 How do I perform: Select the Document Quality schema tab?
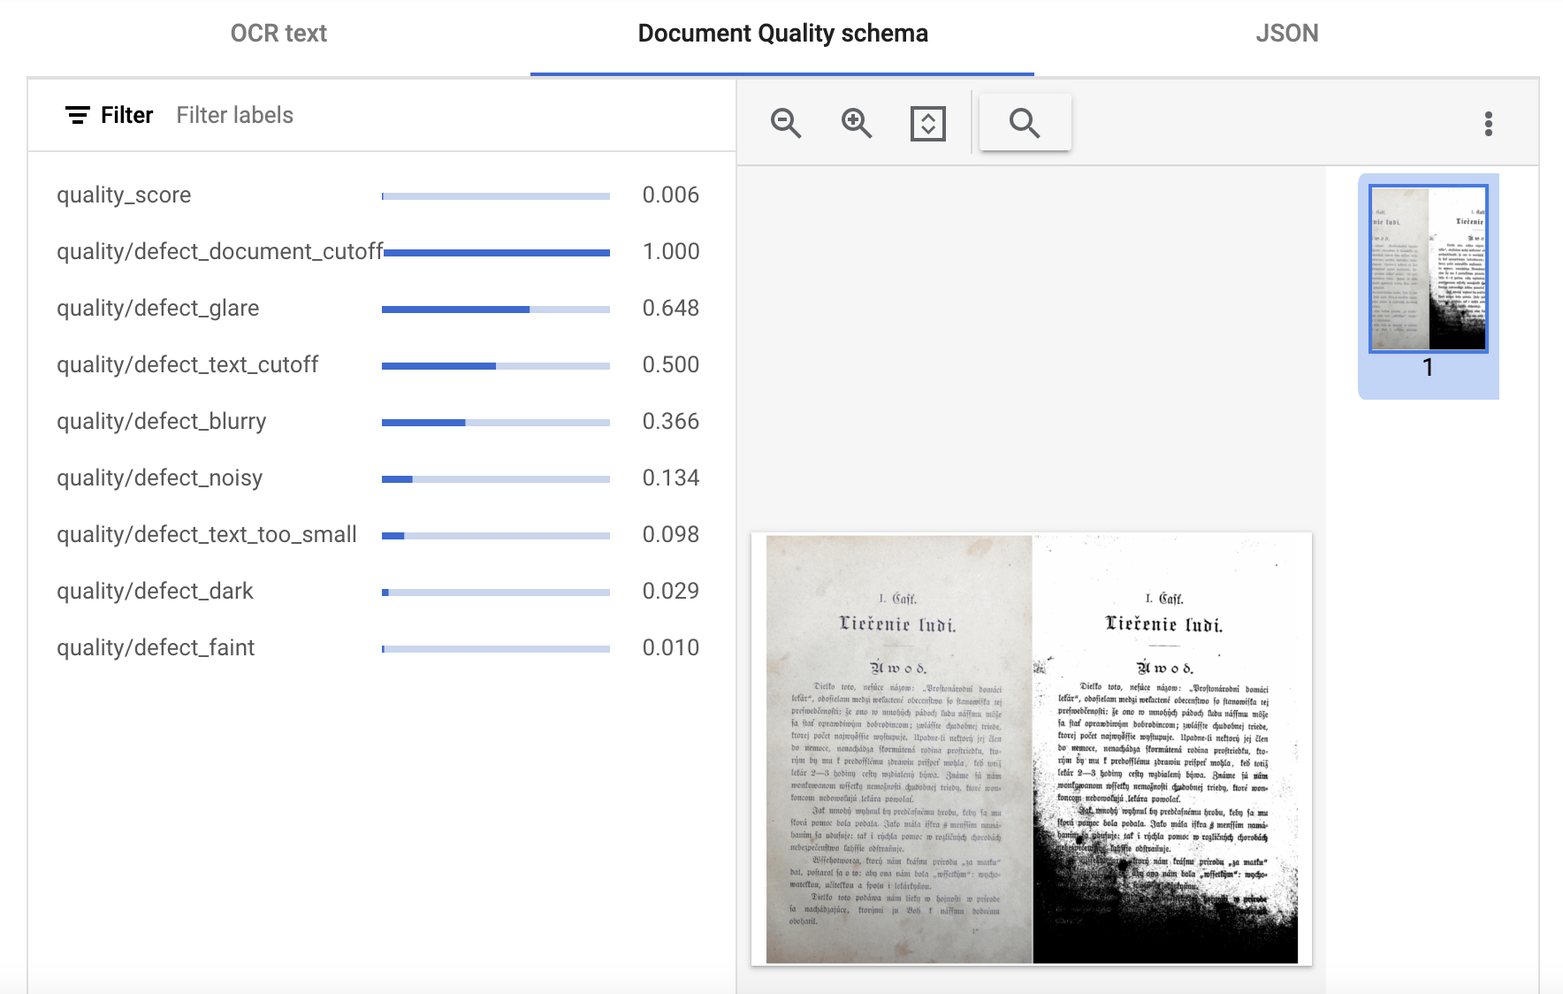(783, 33)
